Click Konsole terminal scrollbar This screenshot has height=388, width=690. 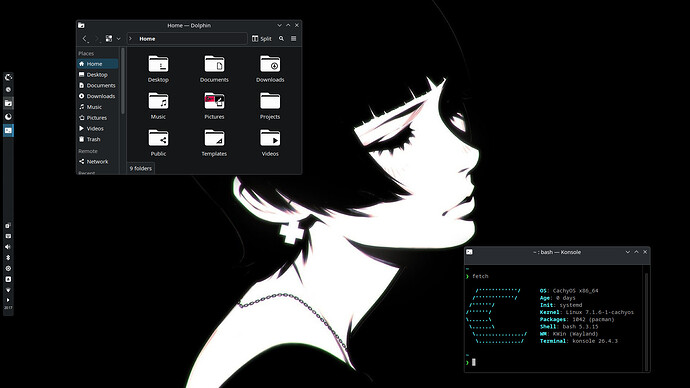(x=646, y=321)
